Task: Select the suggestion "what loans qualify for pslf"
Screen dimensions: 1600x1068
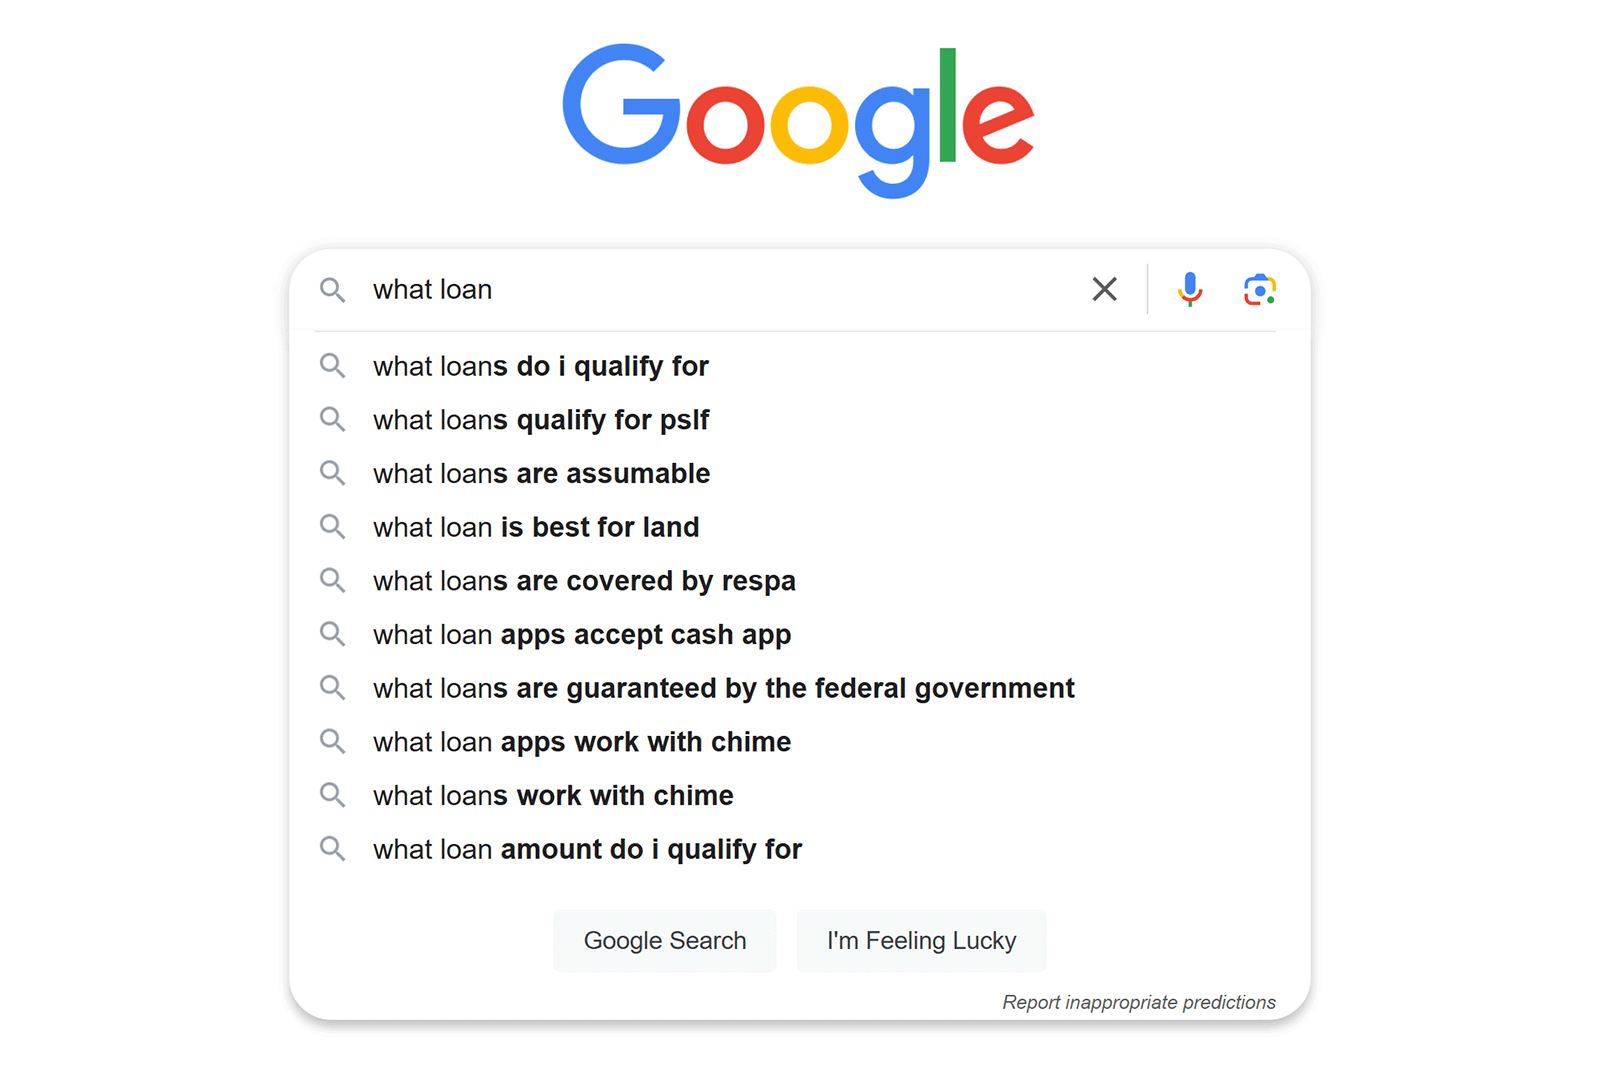Action: [x=541, y=420]
